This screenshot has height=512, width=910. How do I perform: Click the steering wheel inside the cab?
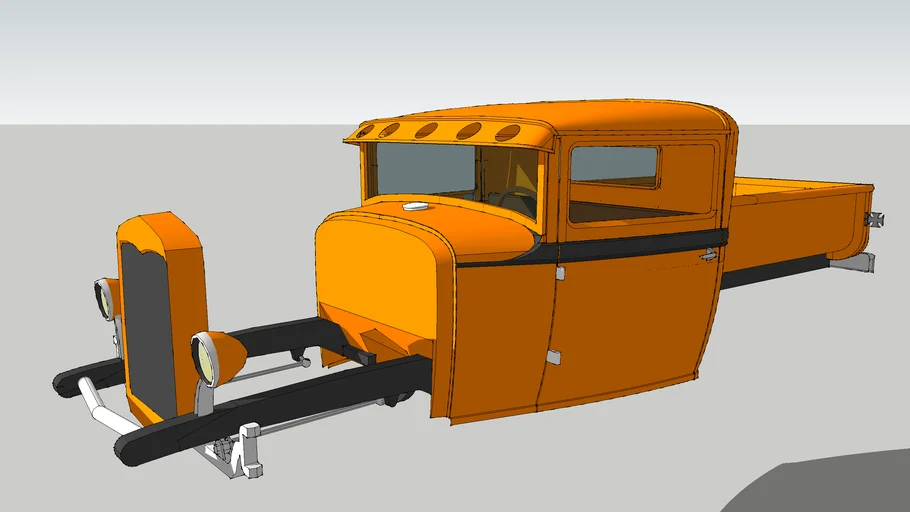515,199
